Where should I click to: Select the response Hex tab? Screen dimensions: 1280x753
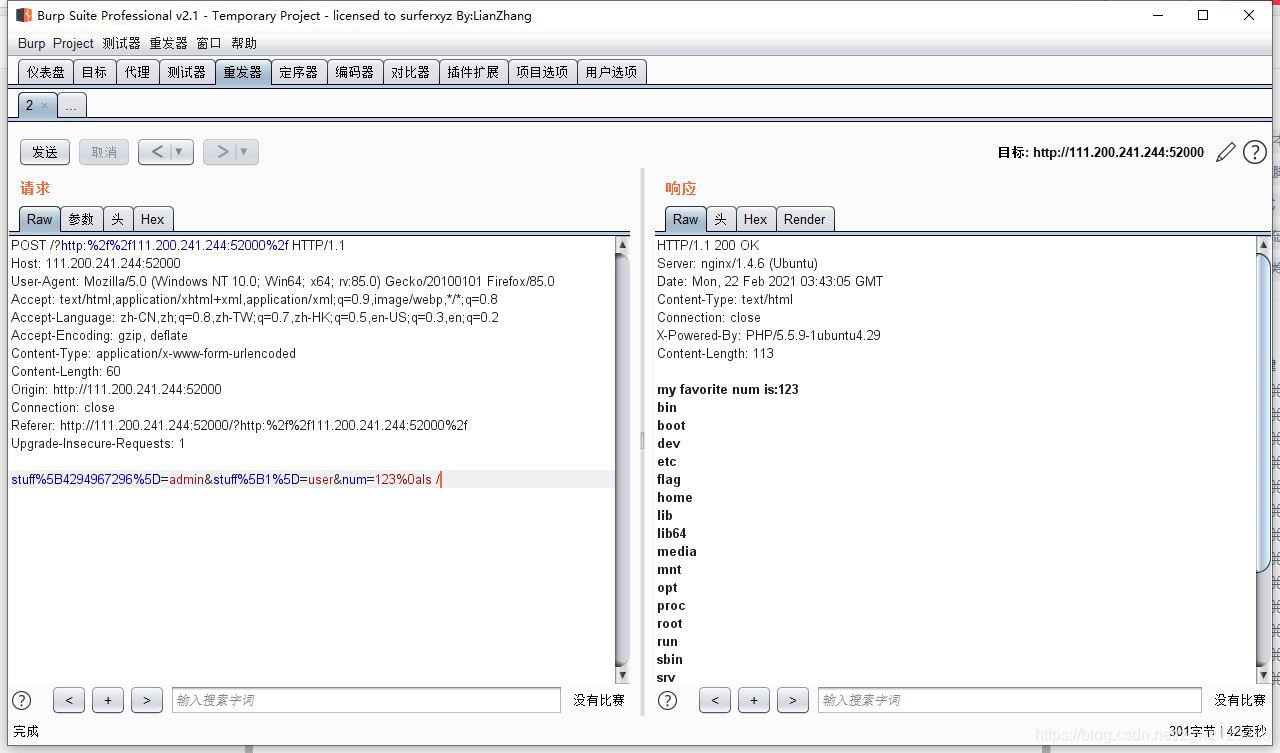756,219
